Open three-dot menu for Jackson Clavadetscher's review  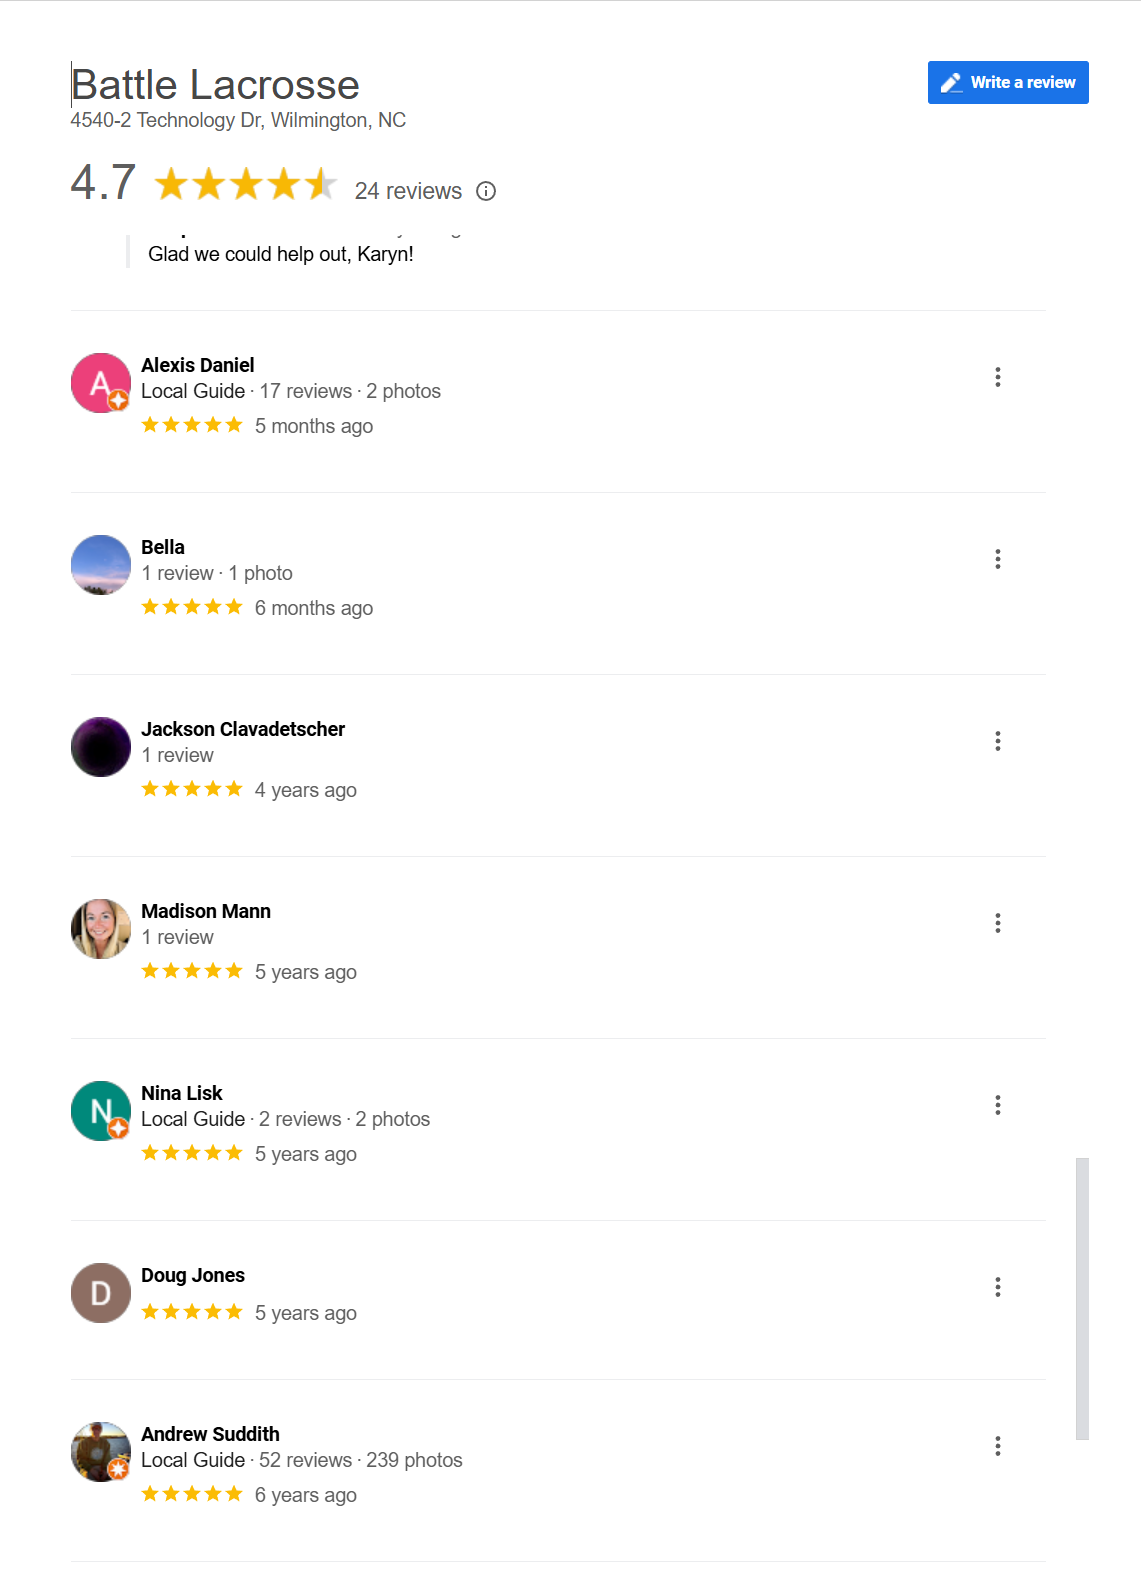click(997, 741)
